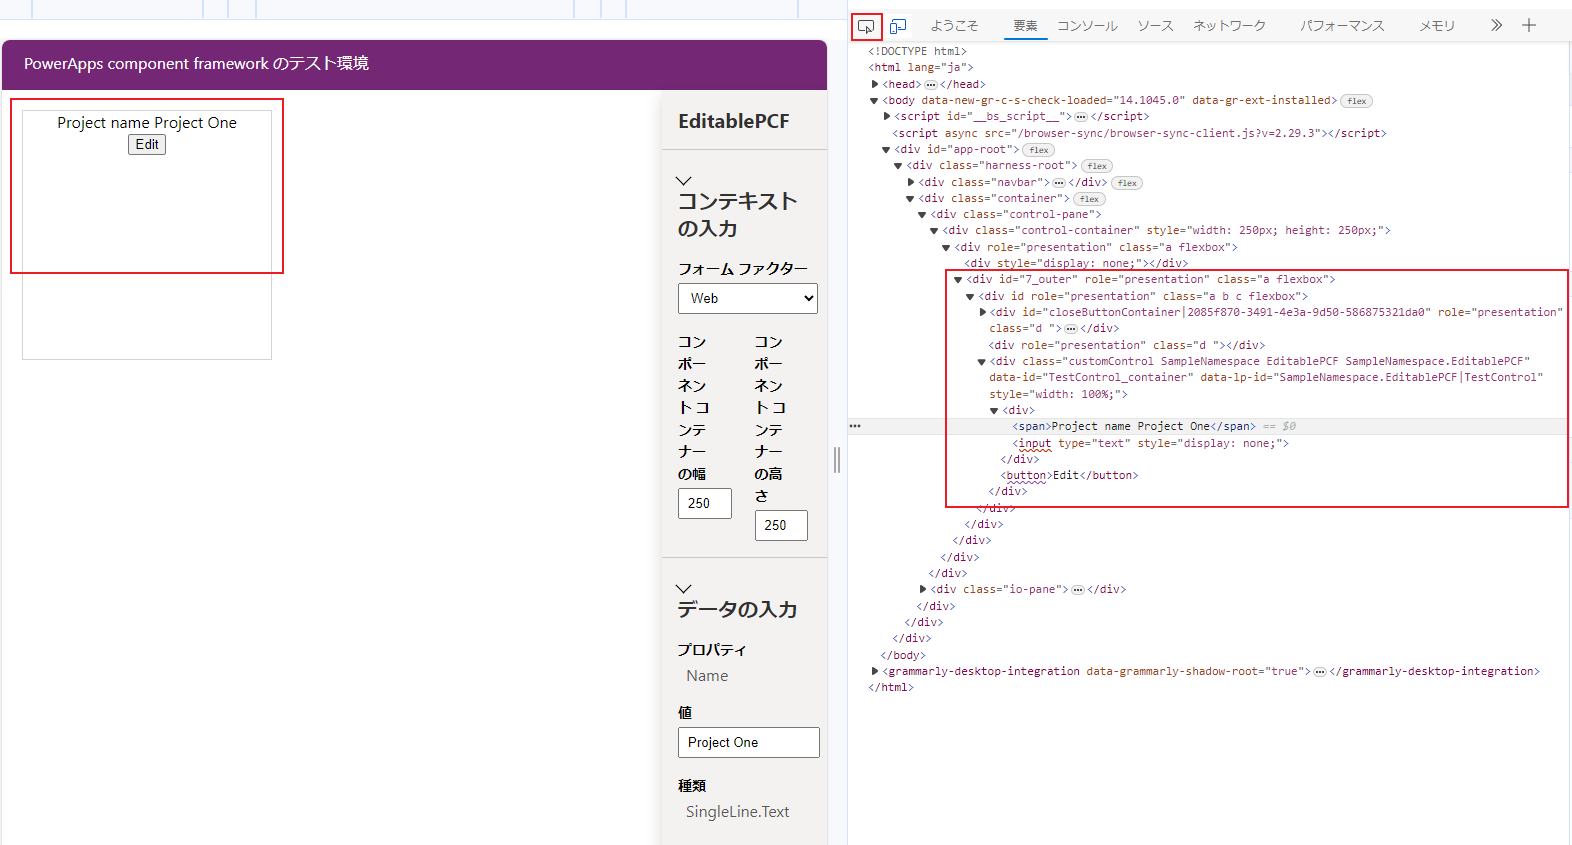Open the パフォーマンス tab
This screenshot has width=1572, height=845.
point(1342,26)
